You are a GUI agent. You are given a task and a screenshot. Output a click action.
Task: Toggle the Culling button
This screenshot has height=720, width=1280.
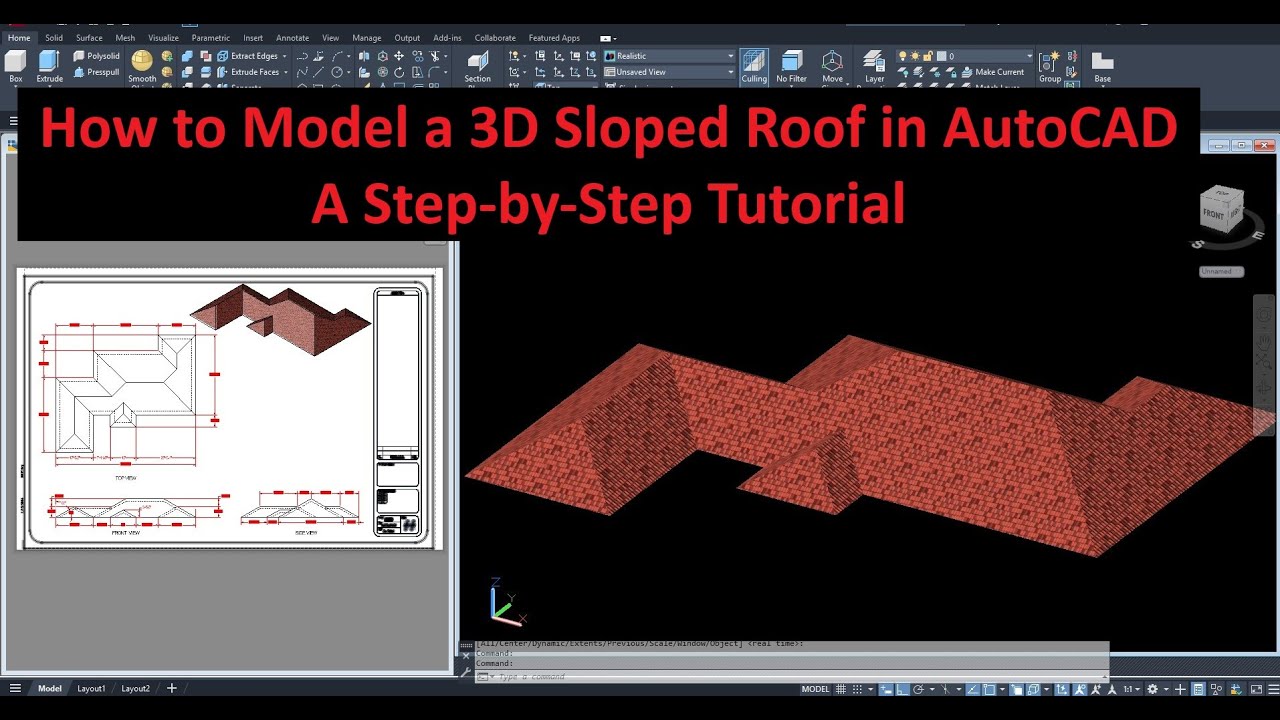tap(754, 66)
